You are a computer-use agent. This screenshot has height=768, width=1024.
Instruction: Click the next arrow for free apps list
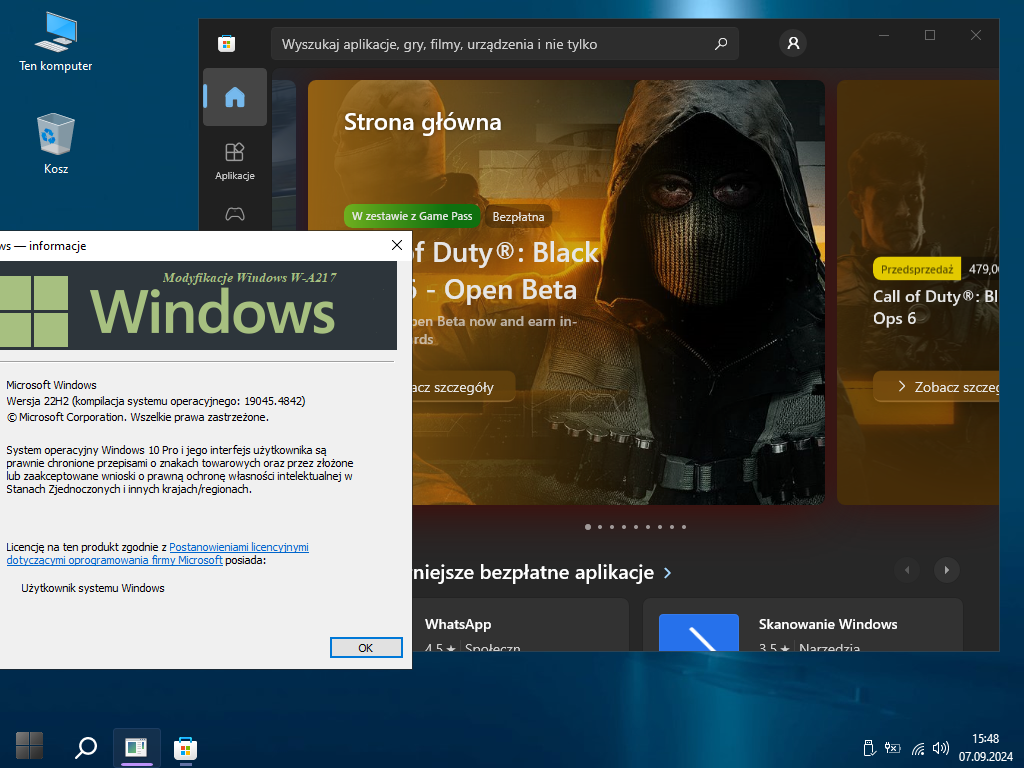click(946, 570)
